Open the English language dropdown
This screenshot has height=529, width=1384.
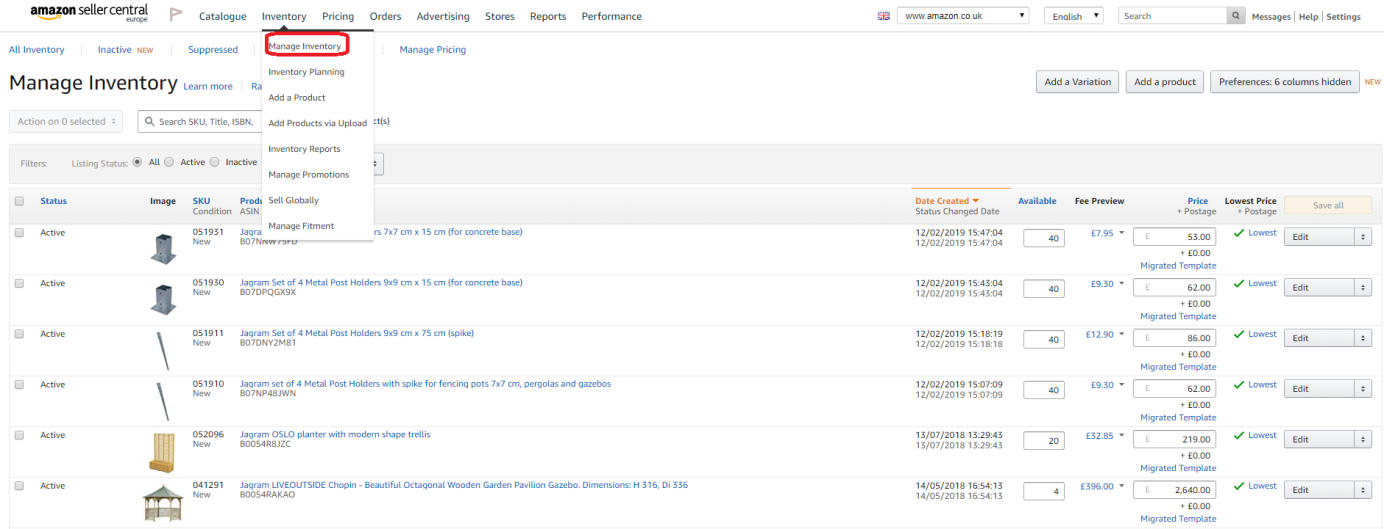click(x=1073, y=16)
